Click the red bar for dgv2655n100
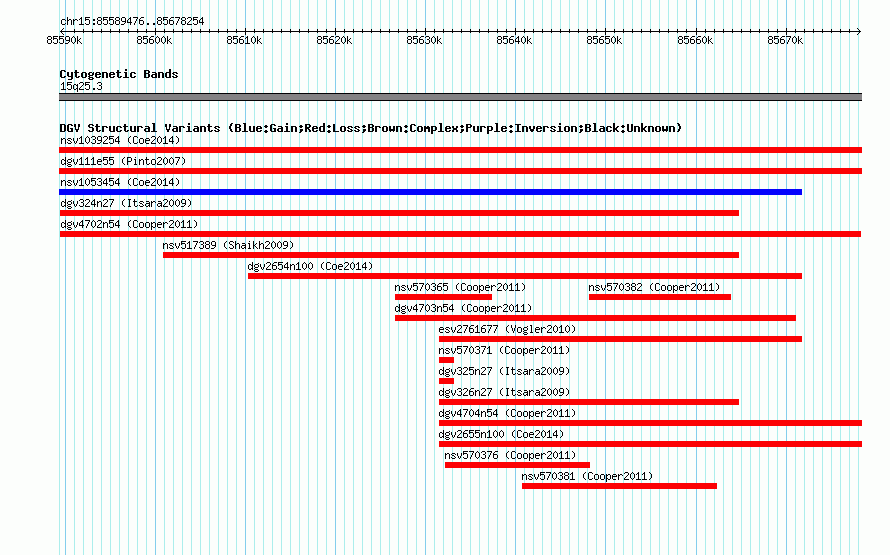This screenshot has height=555, width=890. (650, 444)
